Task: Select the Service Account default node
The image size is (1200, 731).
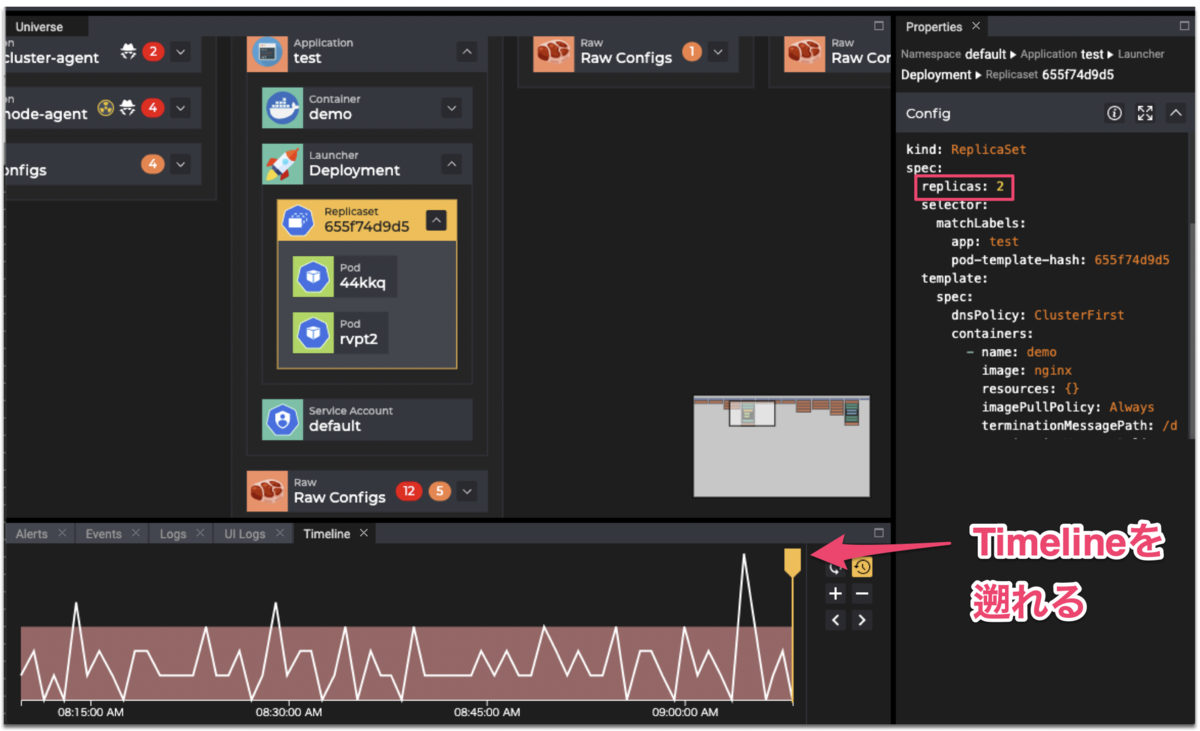Action: click(x=367, y=420)
